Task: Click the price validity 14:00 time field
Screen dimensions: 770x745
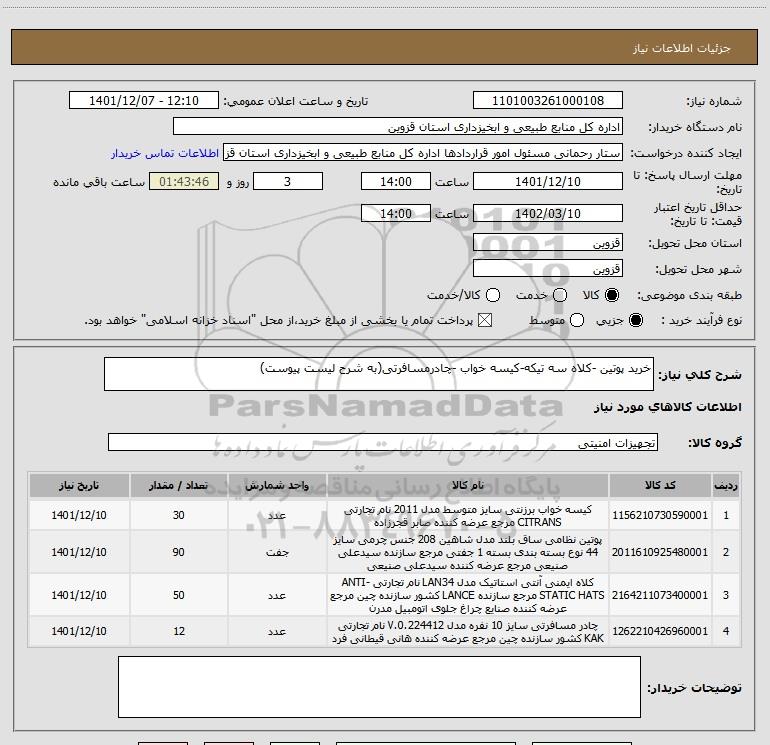Action: pos(396,213)
